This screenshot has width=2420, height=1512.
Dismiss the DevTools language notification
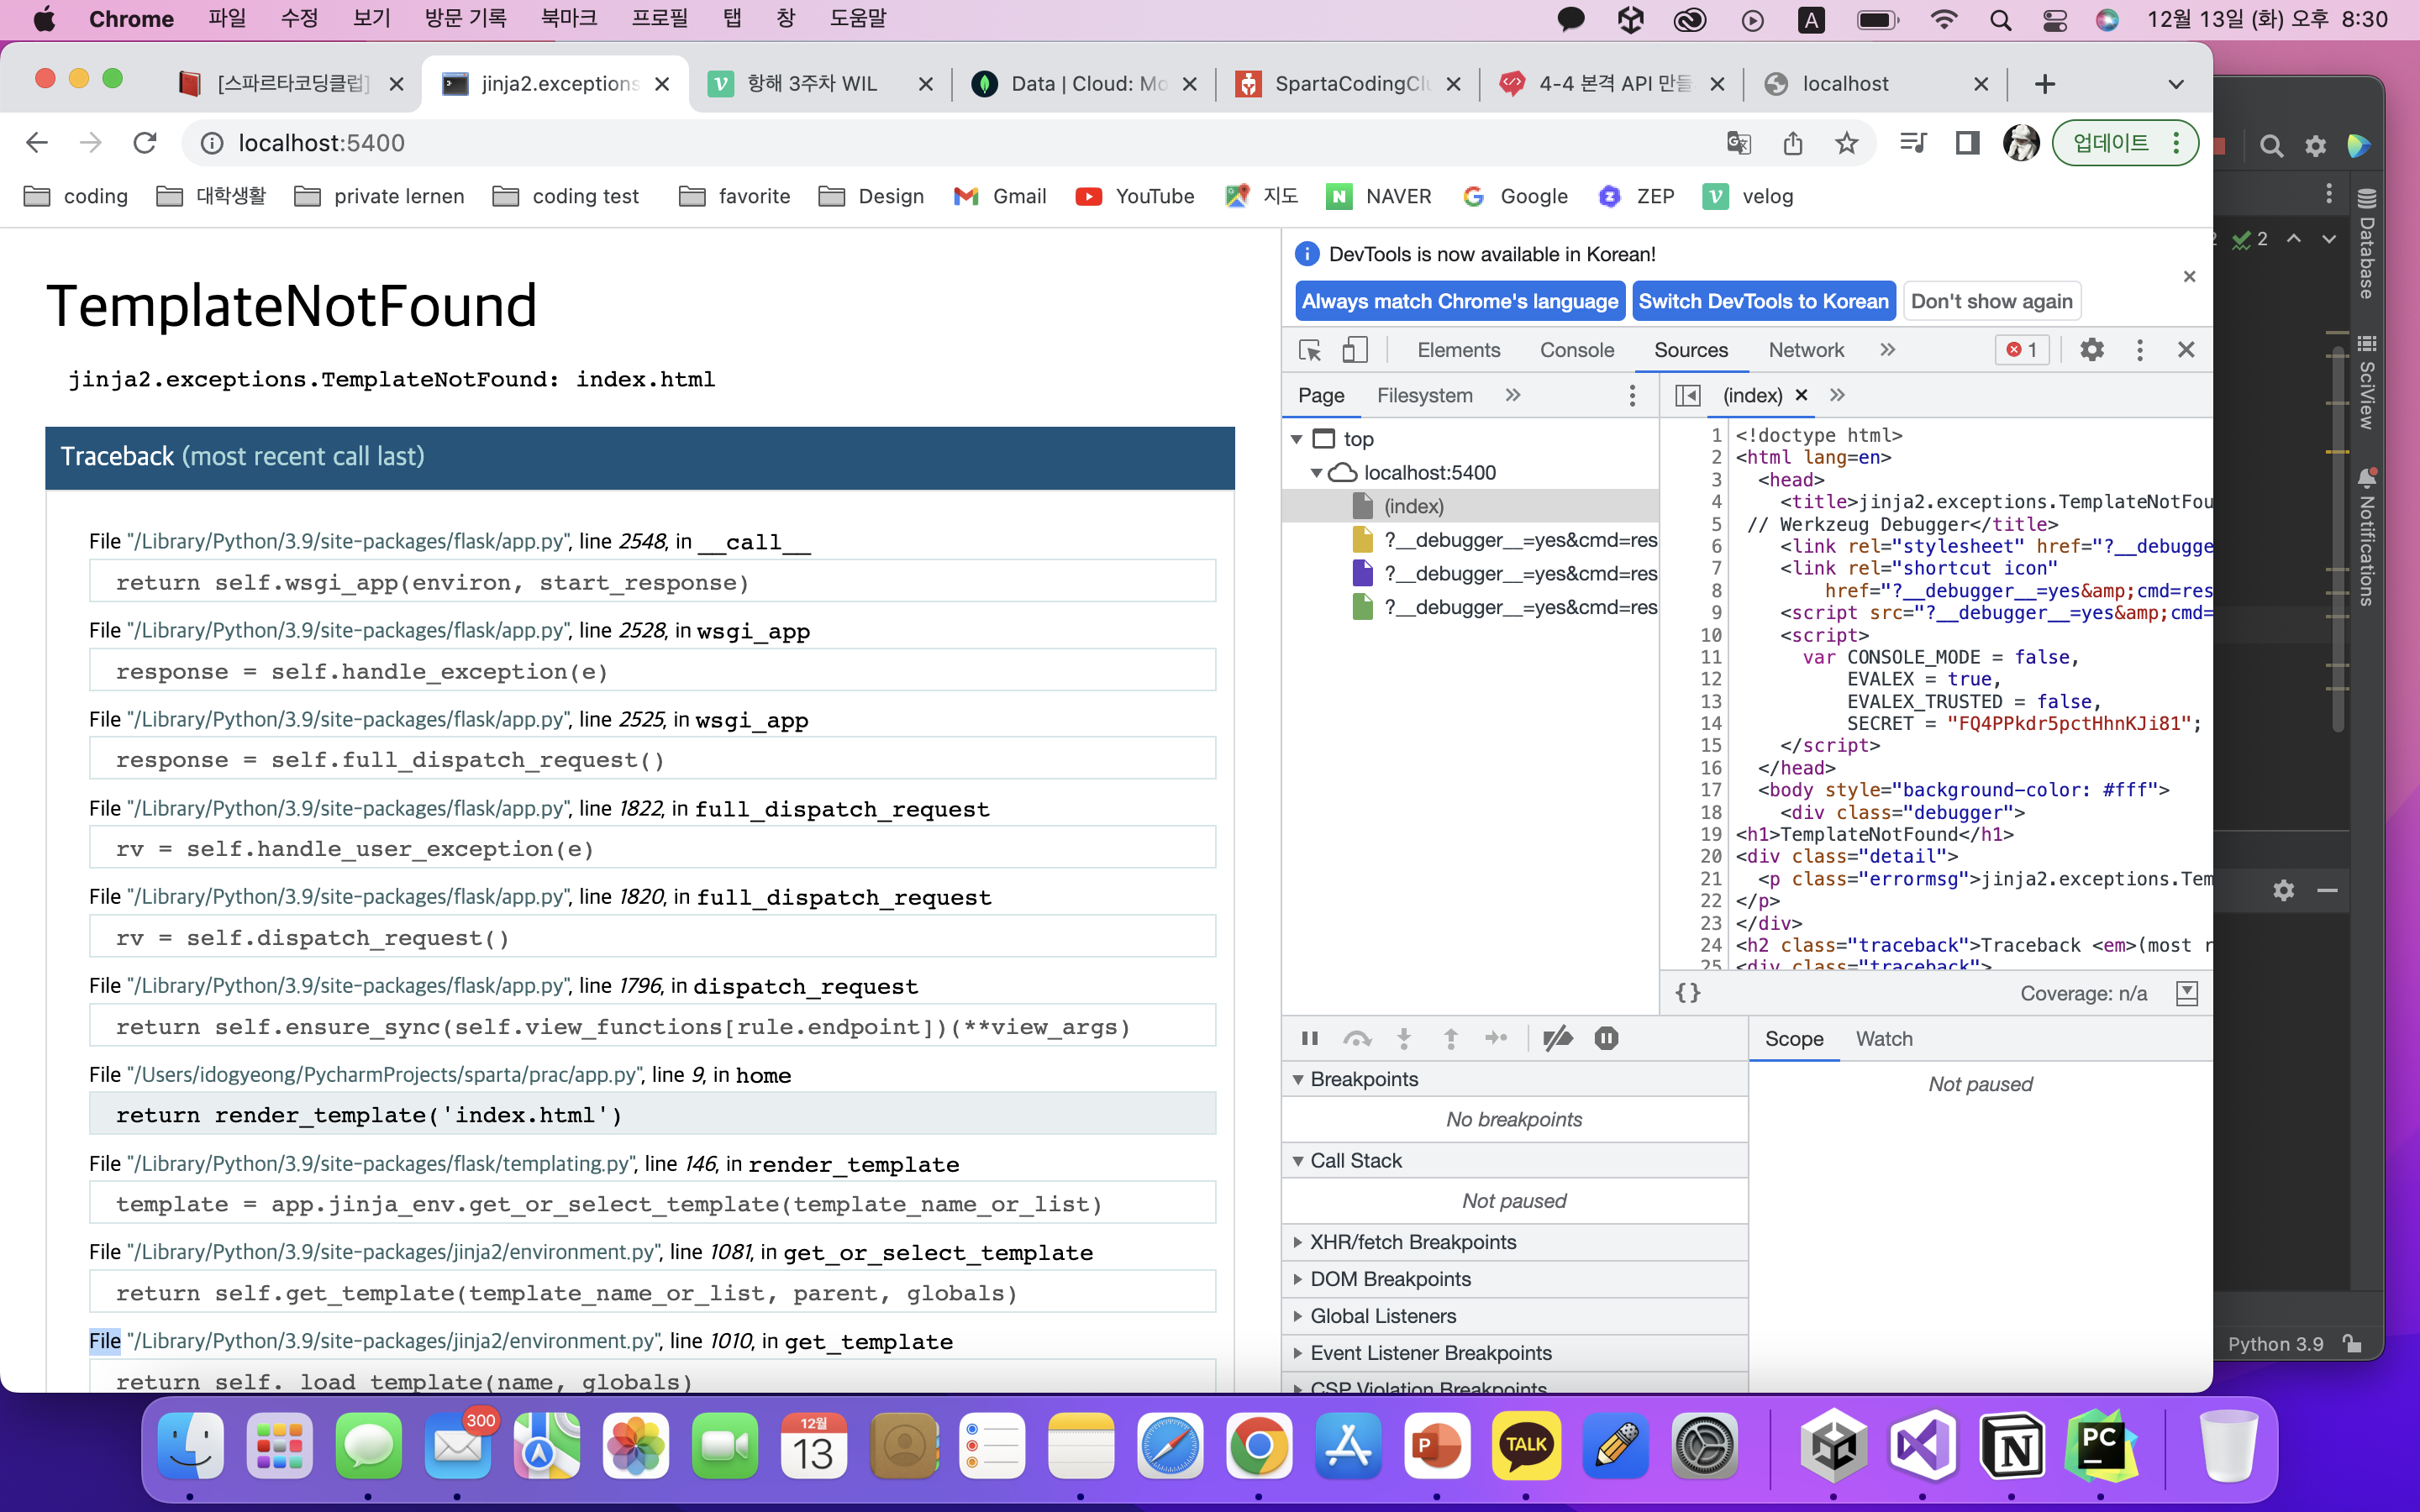click(2189, 276)
